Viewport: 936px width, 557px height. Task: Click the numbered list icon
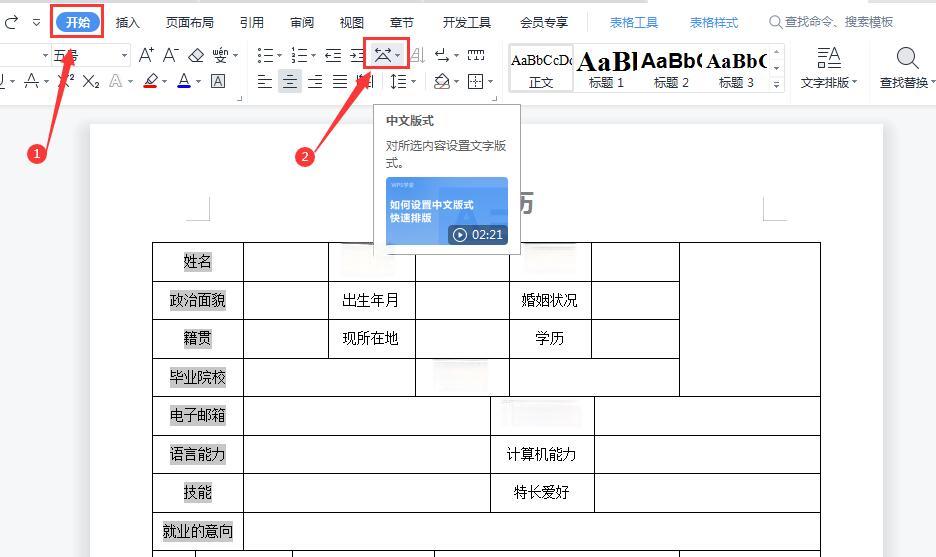click(298, 55)
